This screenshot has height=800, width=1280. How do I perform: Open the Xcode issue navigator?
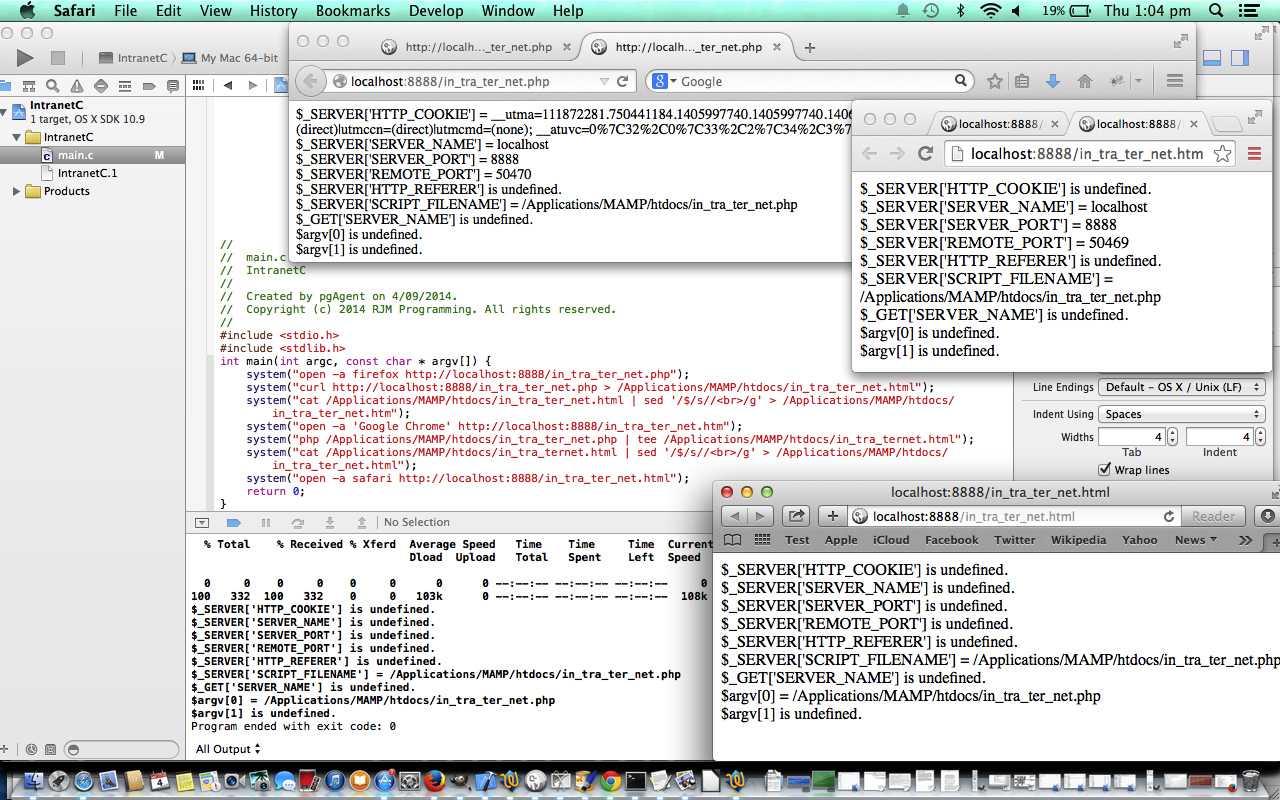click(77, 85)
